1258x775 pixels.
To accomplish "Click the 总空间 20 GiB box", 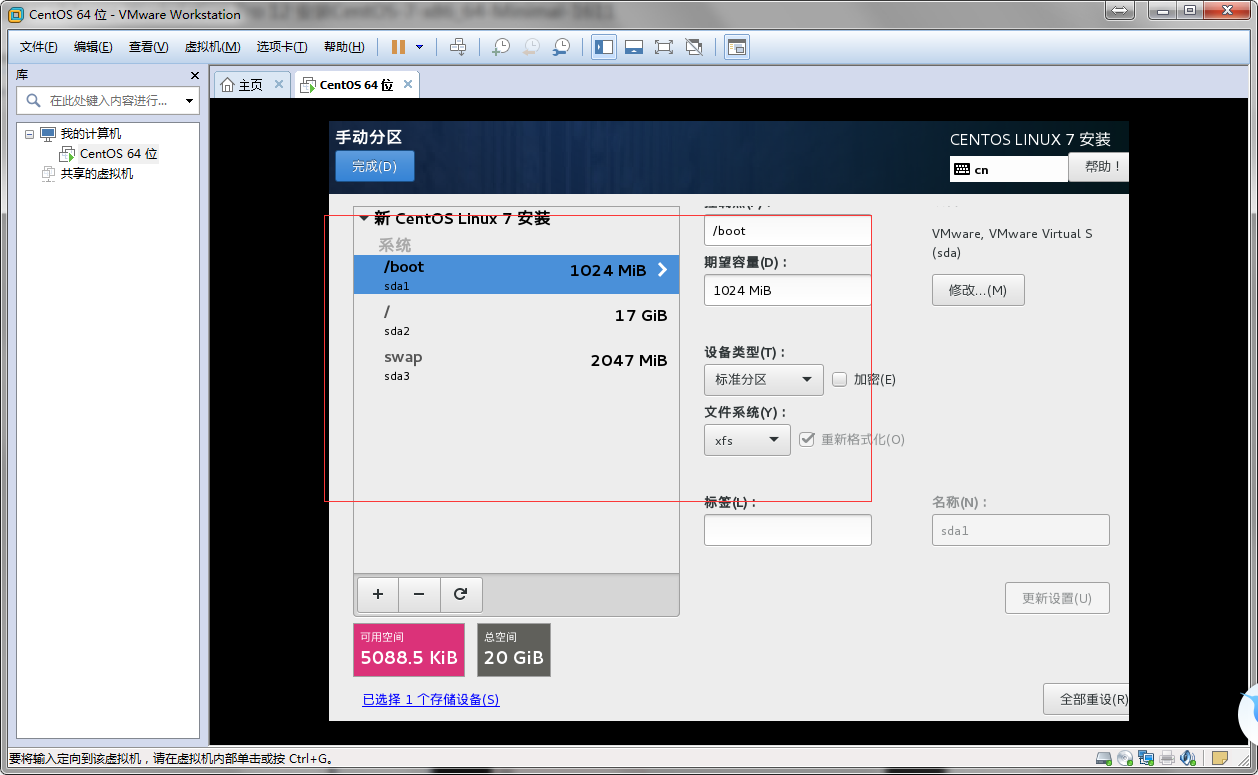I will [x=514, y=650].
